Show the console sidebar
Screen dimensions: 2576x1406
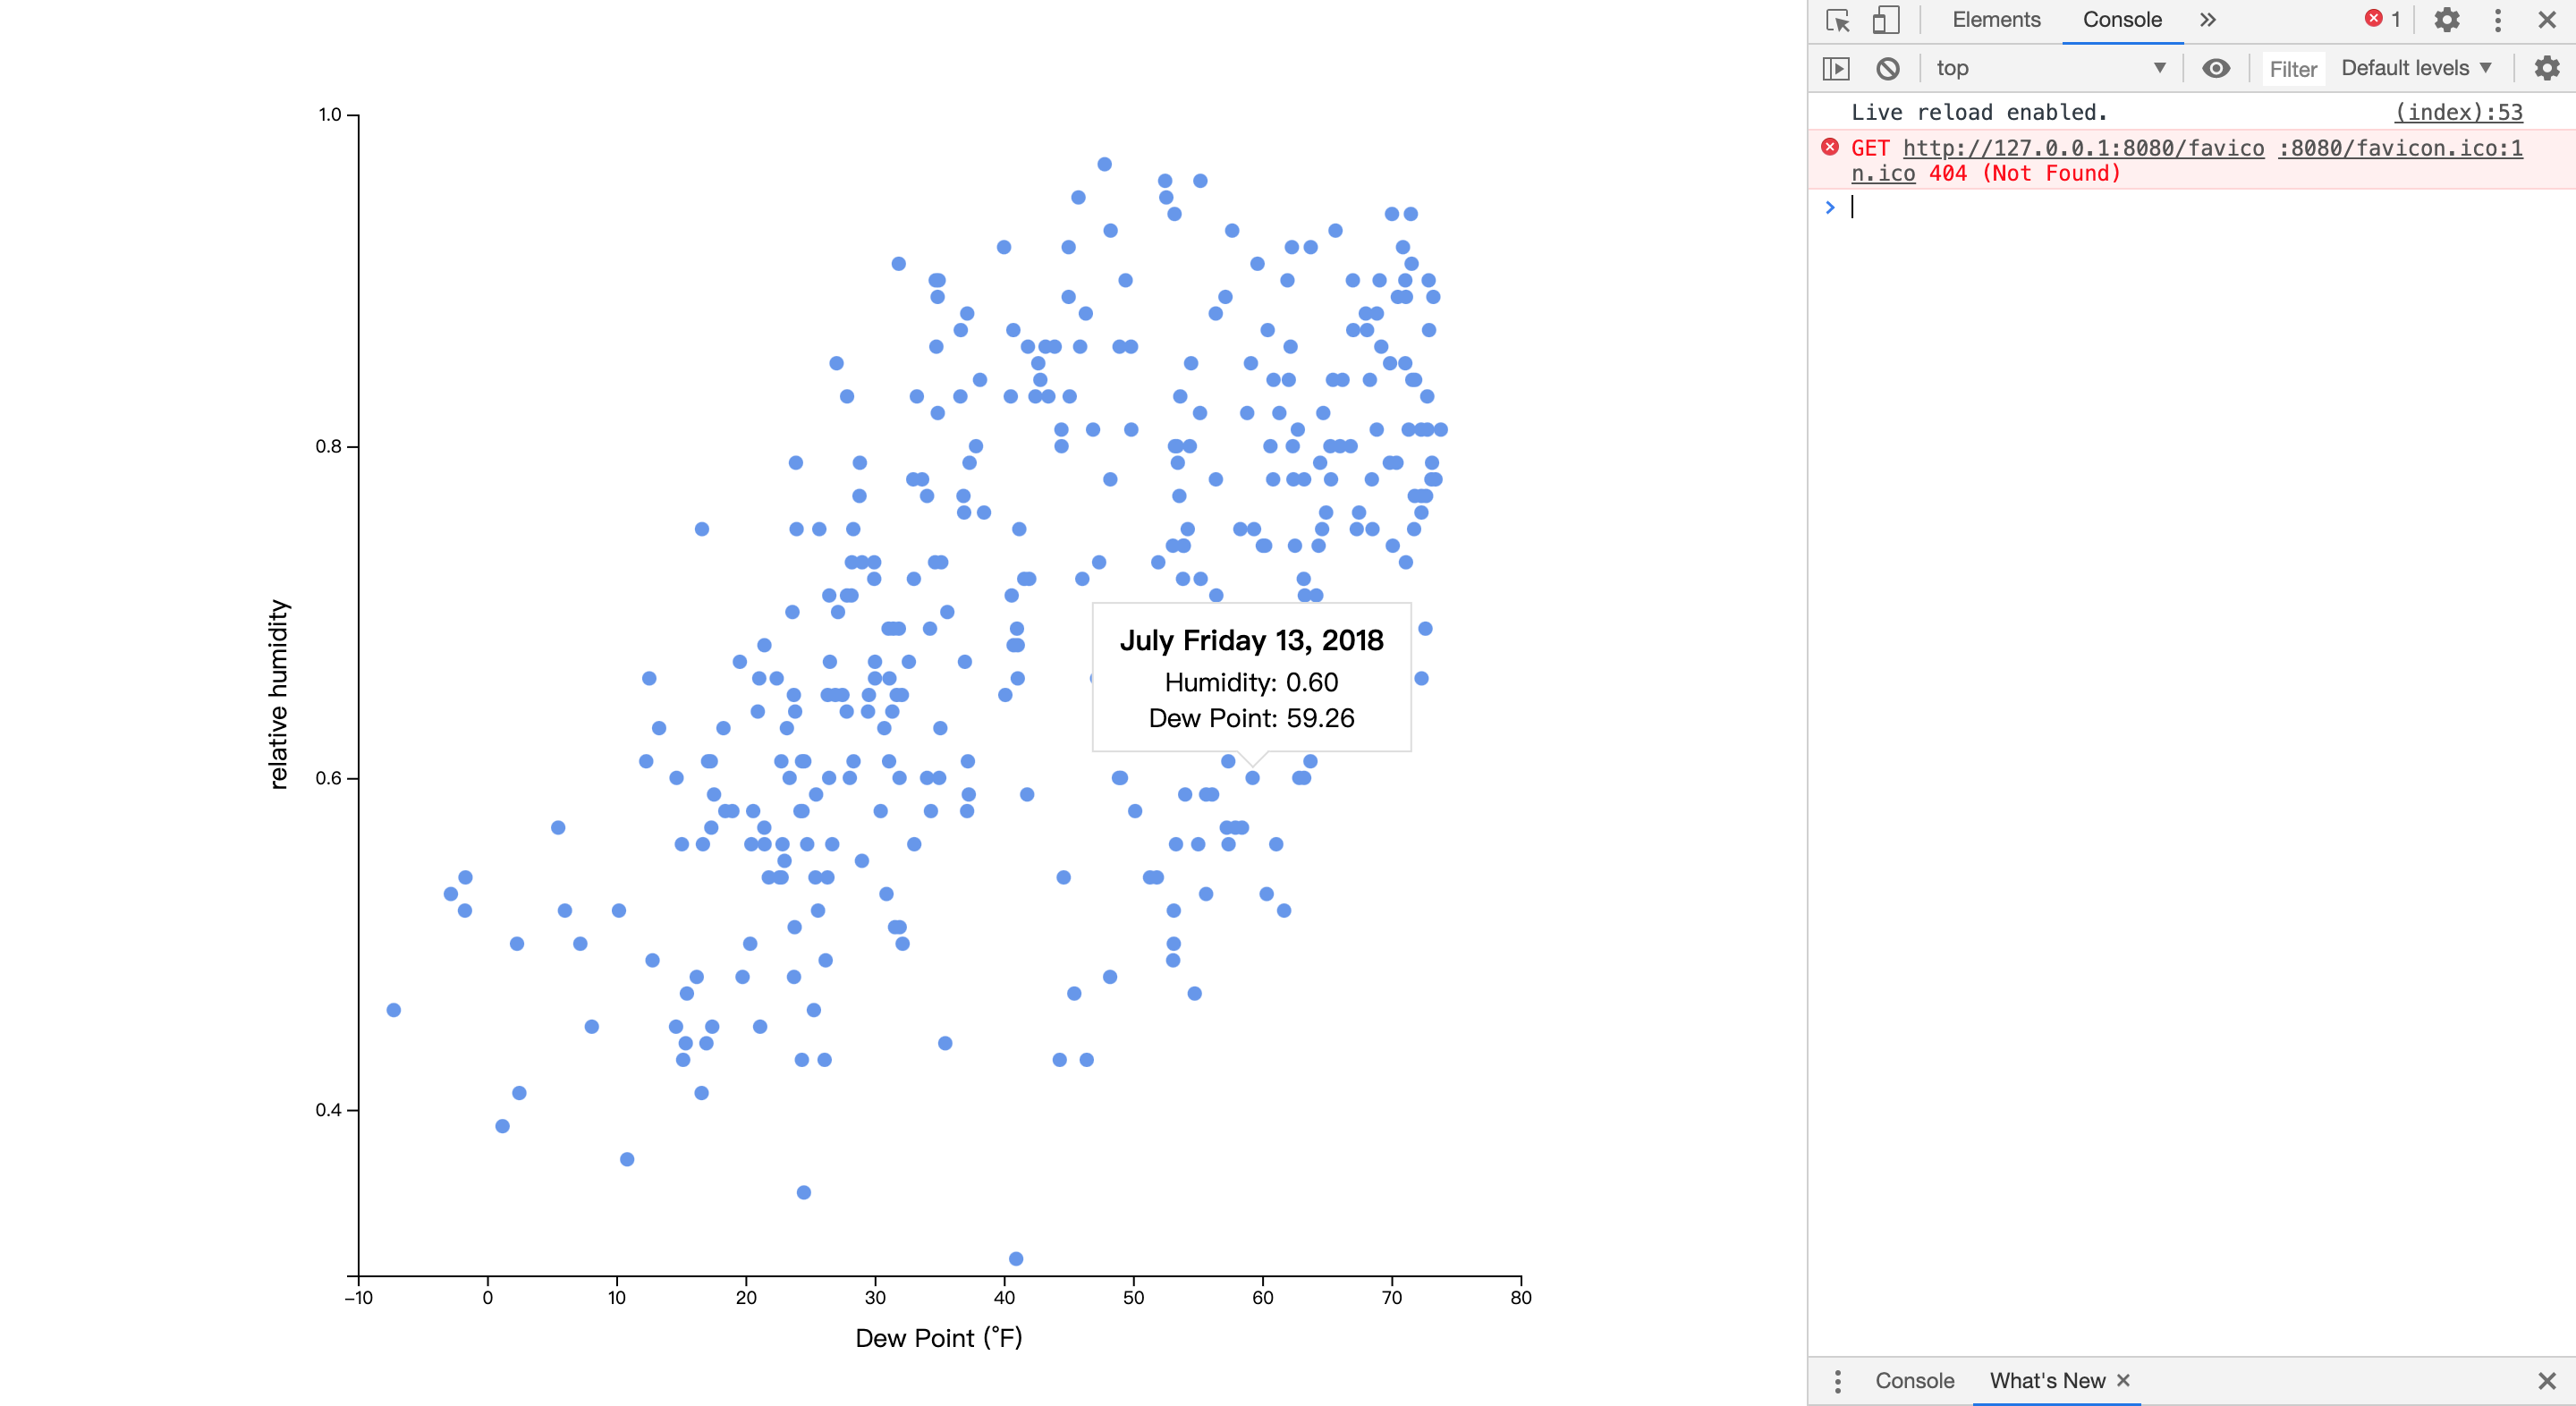pos(1836,68)
